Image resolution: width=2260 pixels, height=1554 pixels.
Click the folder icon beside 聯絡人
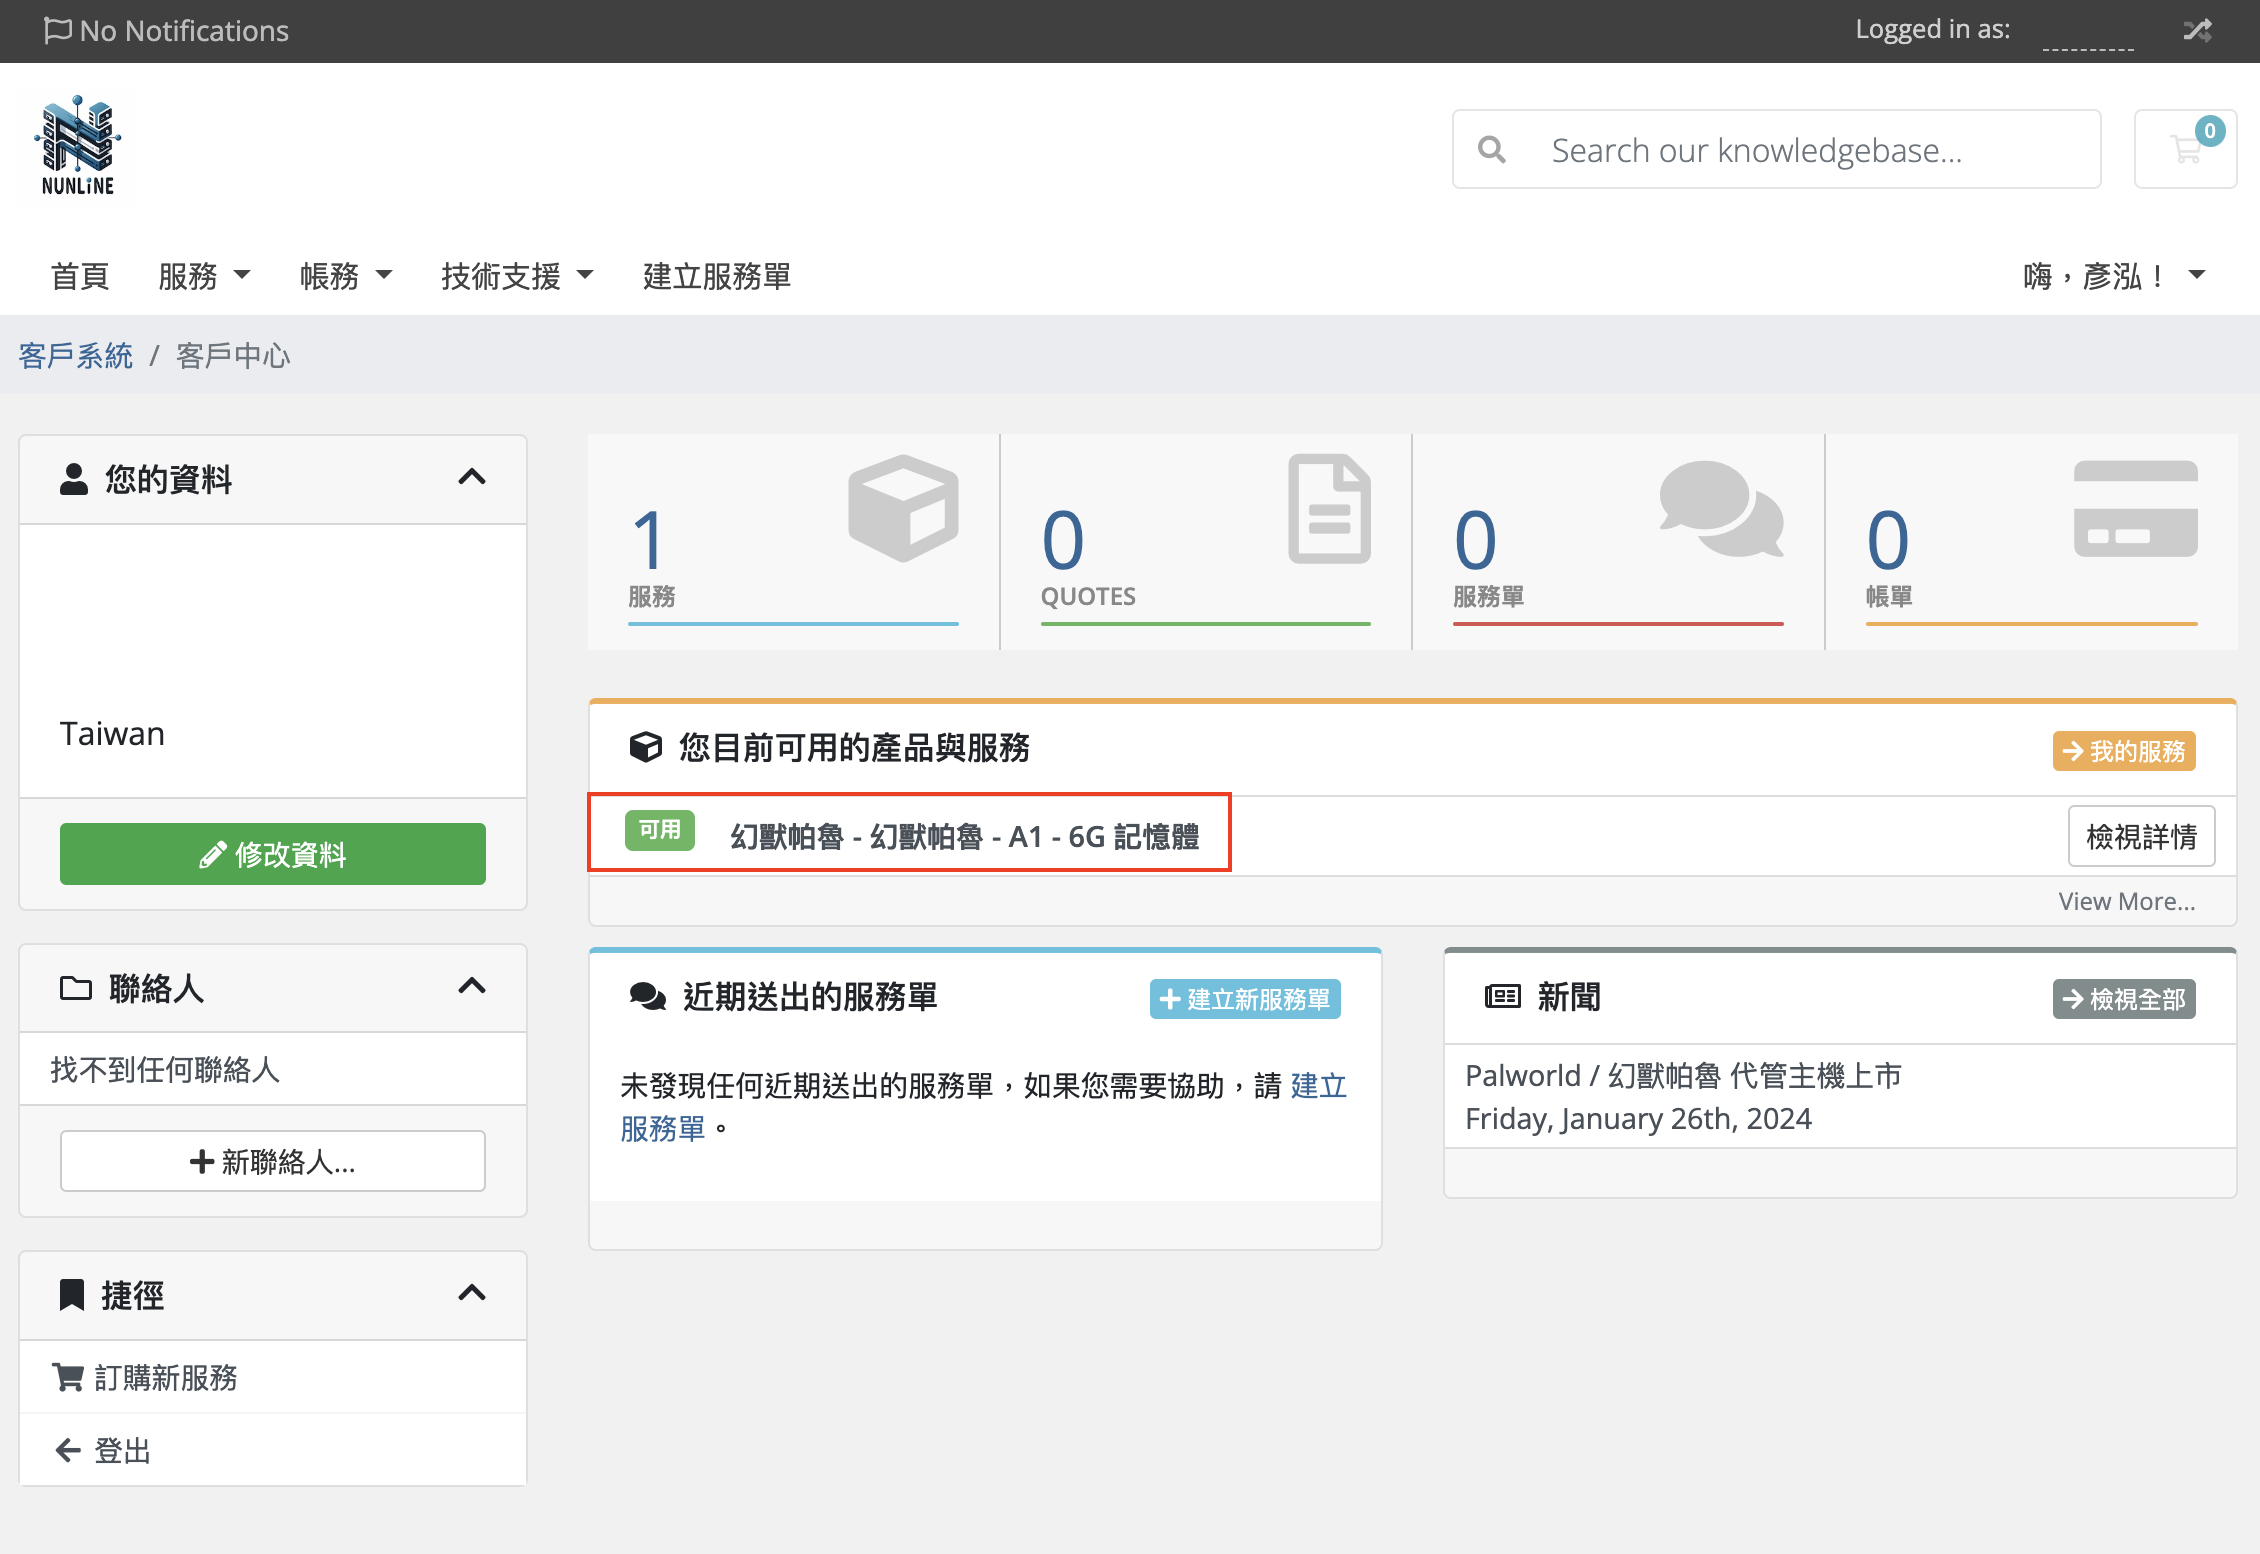click(x=76, y=988)
